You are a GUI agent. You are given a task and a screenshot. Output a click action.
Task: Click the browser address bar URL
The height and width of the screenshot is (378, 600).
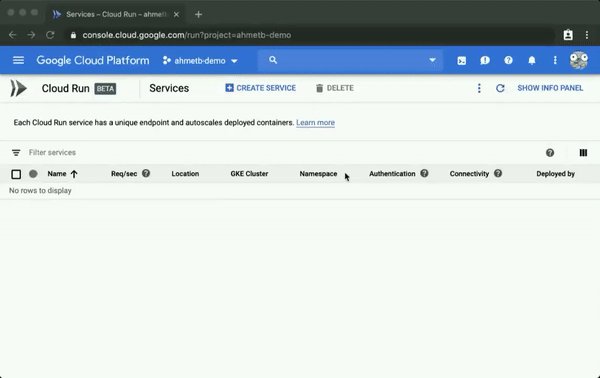(187, 35)
